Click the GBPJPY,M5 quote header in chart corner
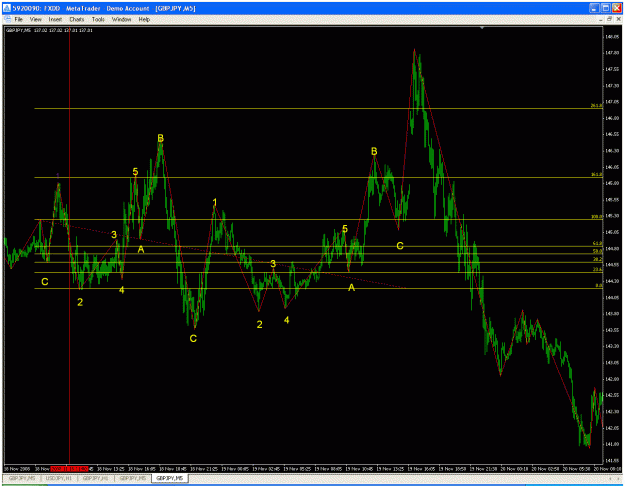The height and width of the screenshot is (486, 625). (x=49, y=30)
